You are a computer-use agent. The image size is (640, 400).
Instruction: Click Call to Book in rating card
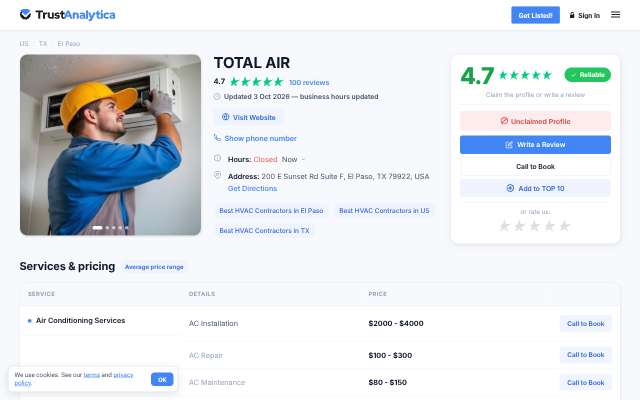(x=535, y=167)
